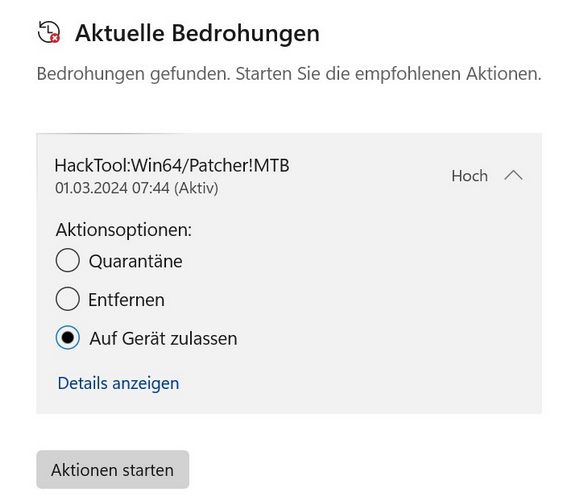Click the 01.03.2024 07:44 detection timestamp
The image size is (580, 501).
(112, 188)
